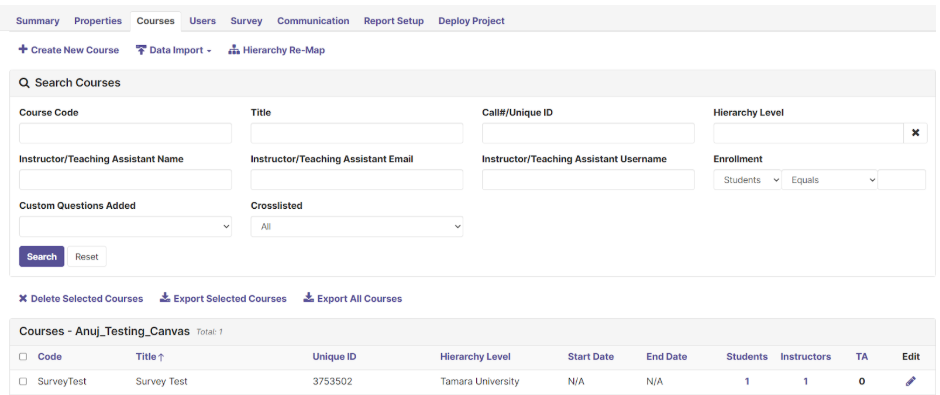The height and width of the screenshot is (395, 940).
Task: Focus the Hierarchy Level input field
Action: [808, 133]
